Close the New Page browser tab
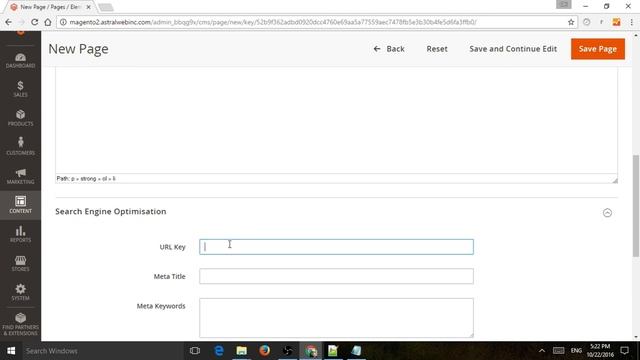Screen dimensions: 640x360 coord(88,7)
